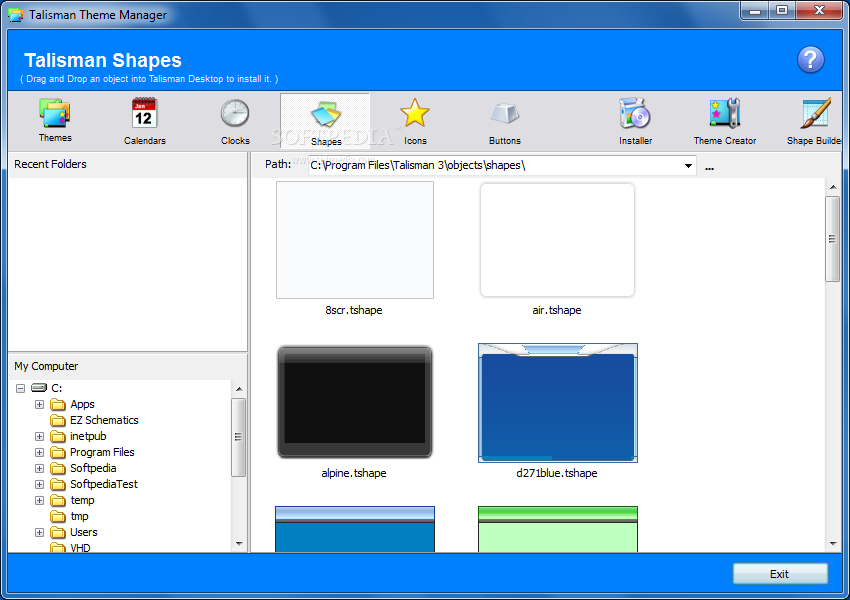Select the Shapes section icon

(325, 115)
